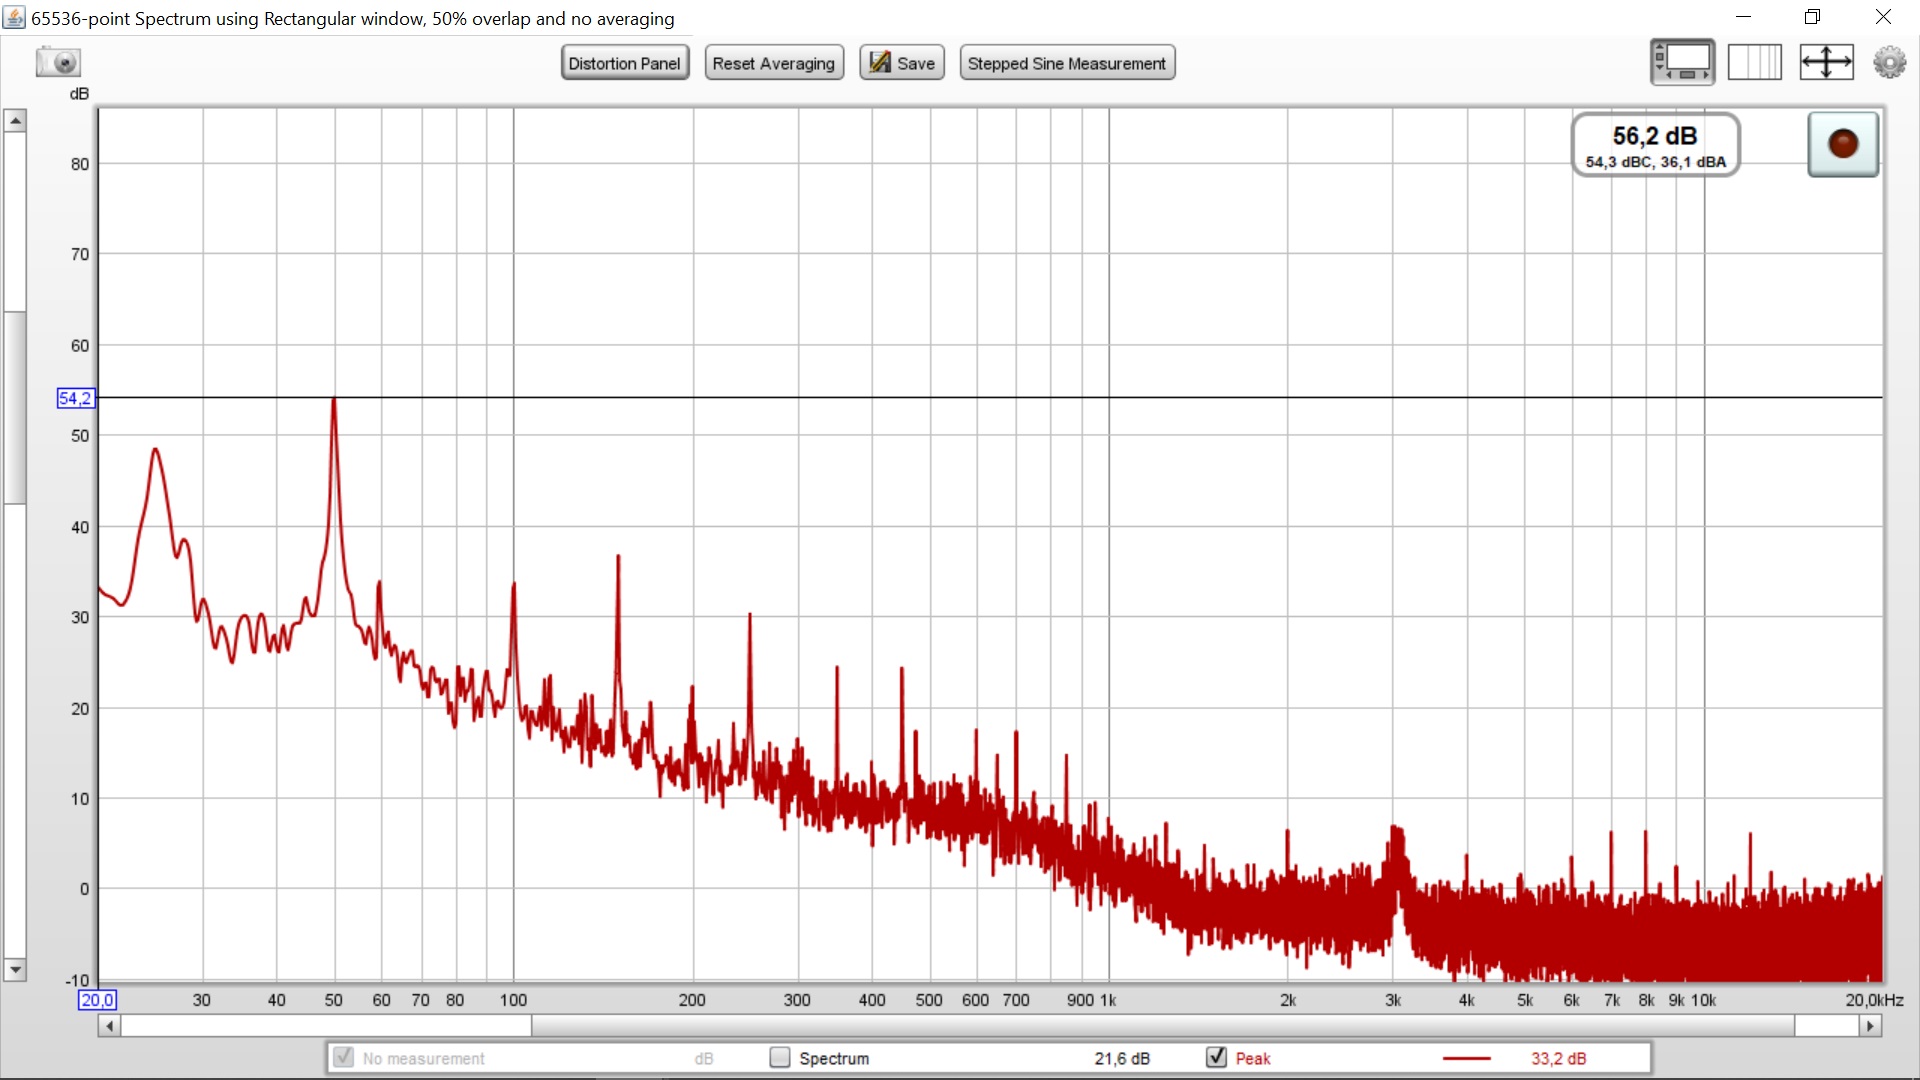Open the Distortion Panel
Viewport: 1920px width, 1080px height.
point(624,63)
